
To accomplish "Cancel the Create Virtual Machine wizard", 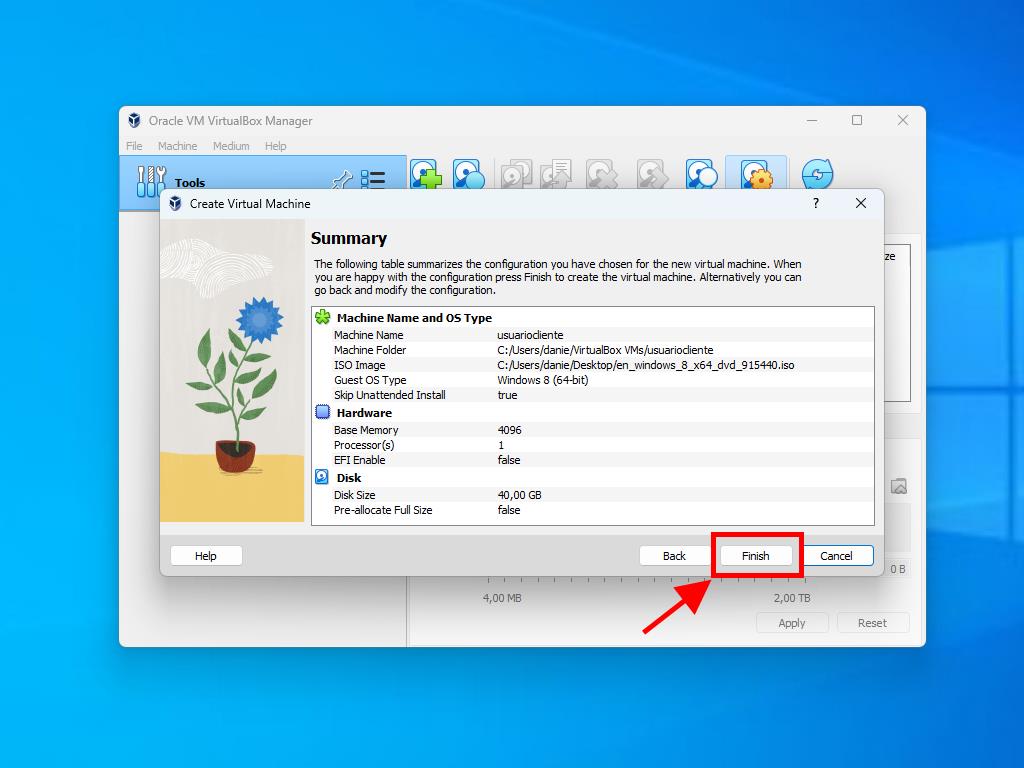I will coord(836,556).
